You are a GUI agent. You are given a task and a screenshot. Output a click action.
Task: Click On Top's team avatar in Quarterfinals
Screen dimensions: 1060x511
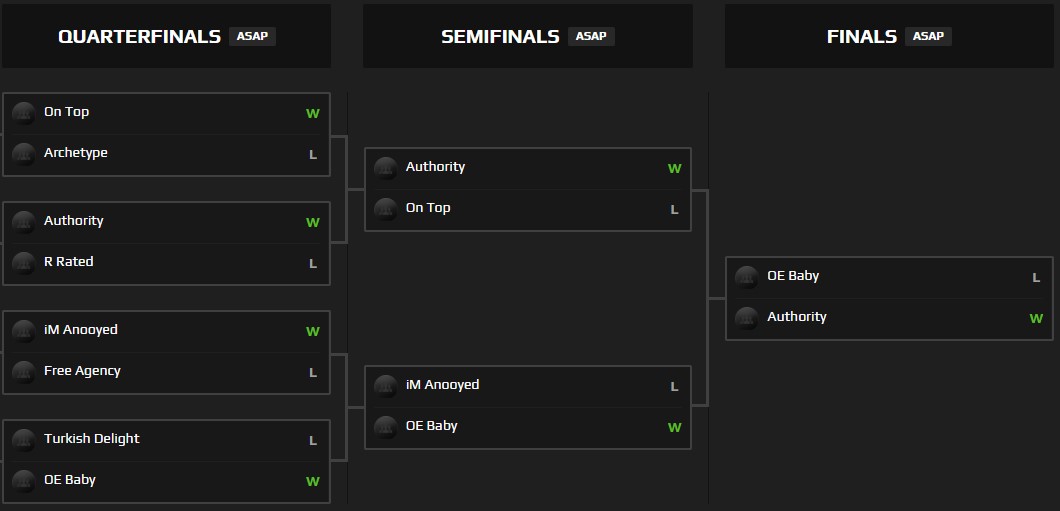24,113
